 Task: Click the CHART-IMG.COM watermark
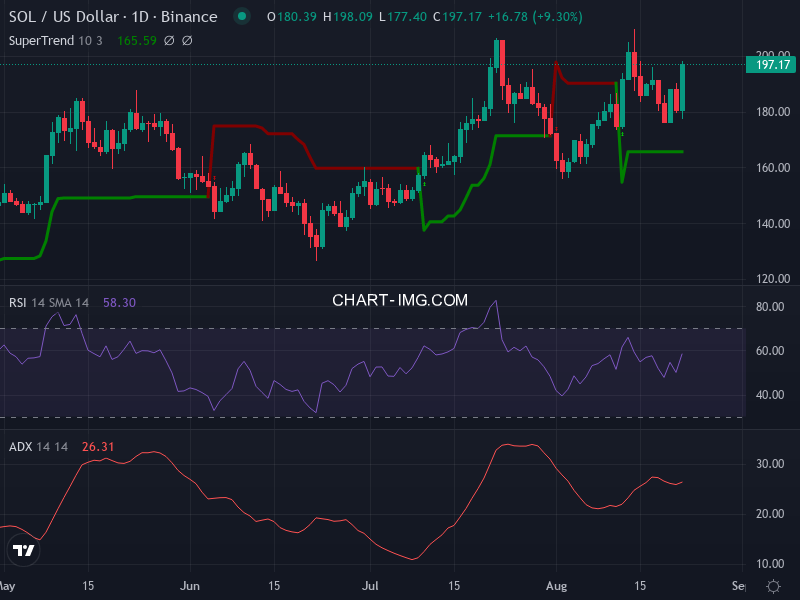tap(400, 300)
